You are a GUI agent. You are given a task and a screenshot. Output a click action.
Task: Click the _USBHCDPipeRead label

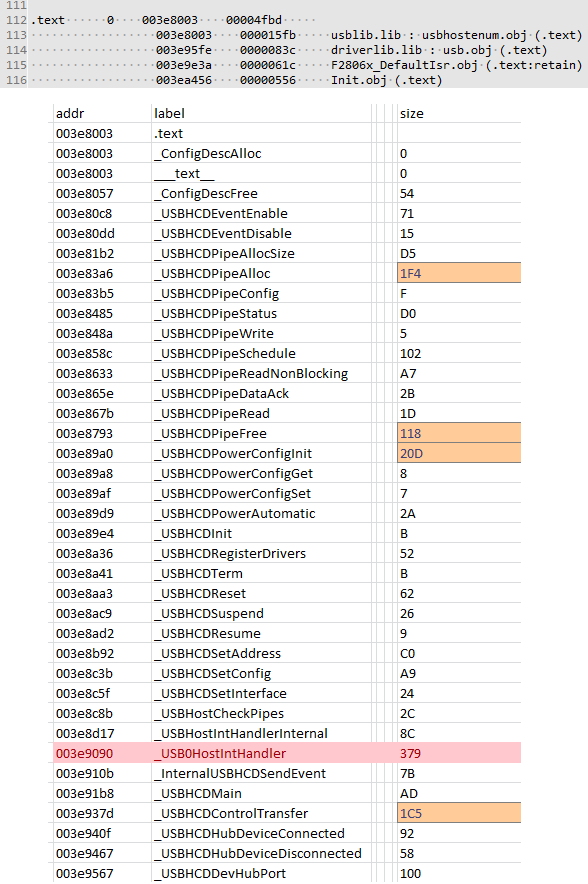212,414
